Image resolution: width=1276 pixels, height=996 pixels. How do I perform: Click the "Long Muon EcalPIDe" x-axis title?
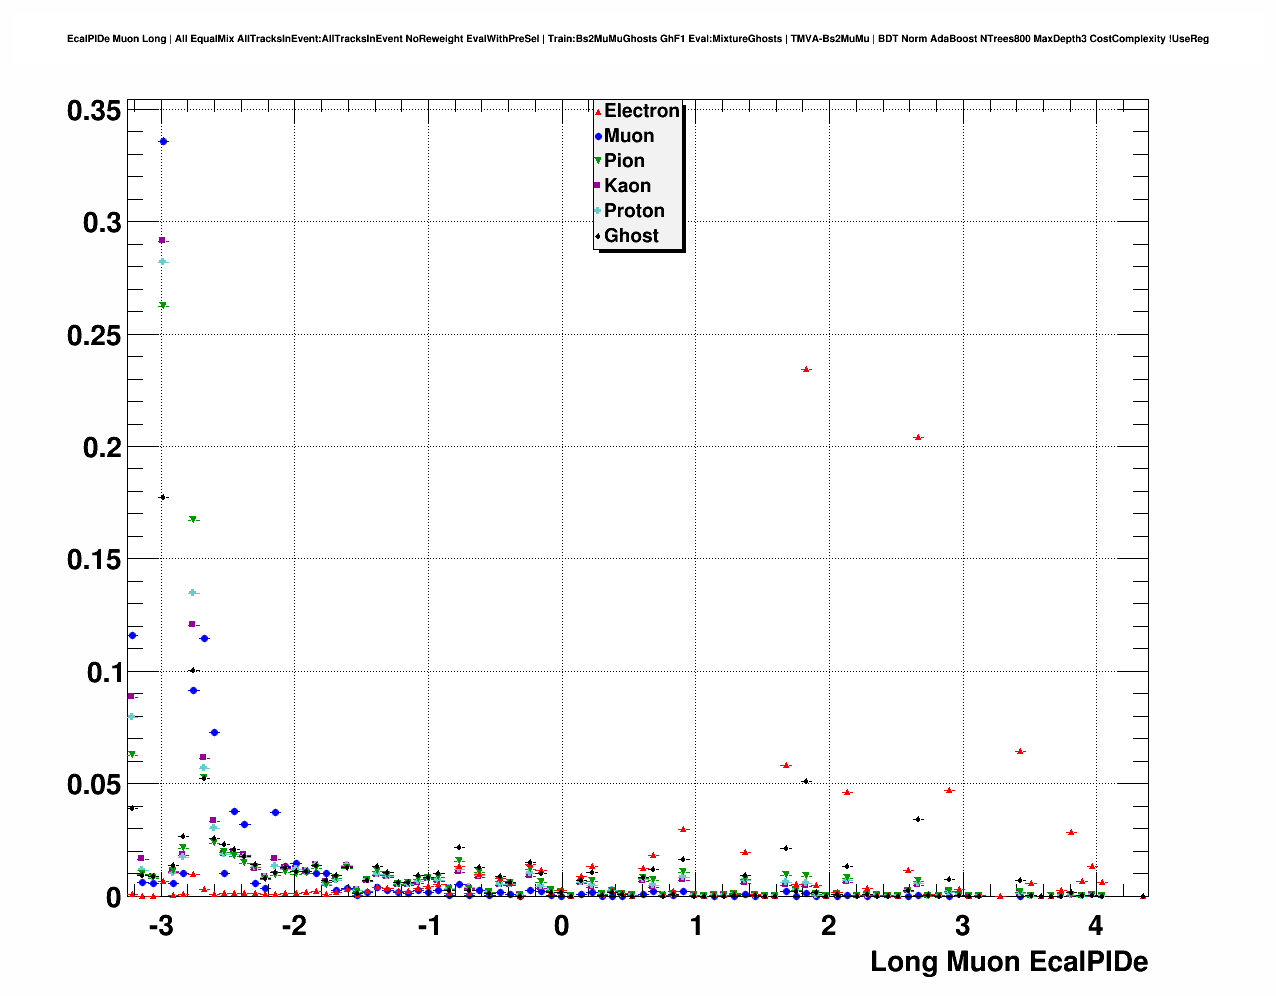(1008, 962)
